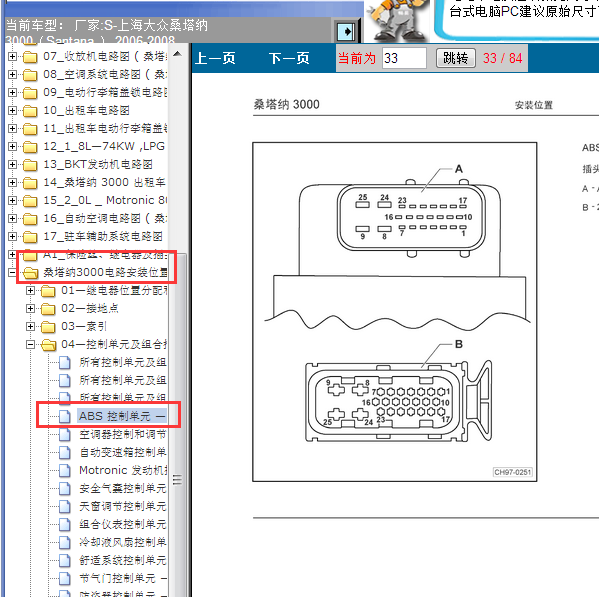Click the 桑塔纳 3000 page heading
Screen dimensions: 599x597
pos(287,104)
